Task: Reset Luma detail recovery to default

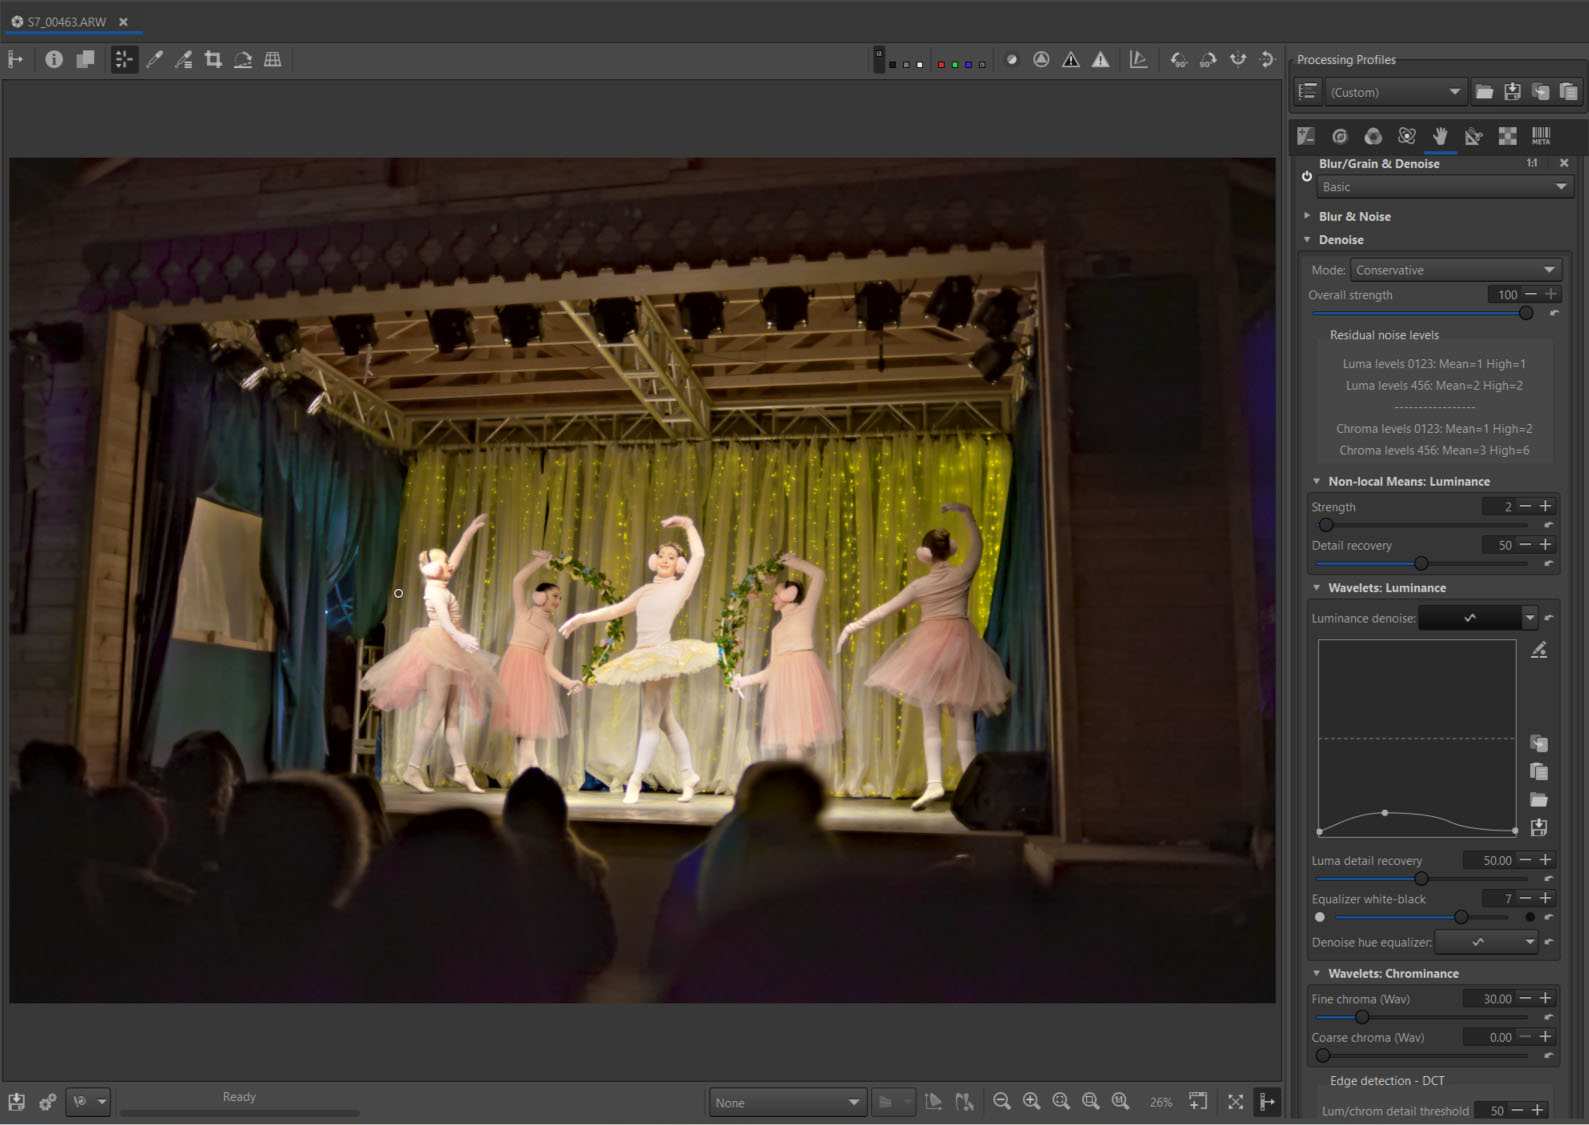Action: point(1549,878)
